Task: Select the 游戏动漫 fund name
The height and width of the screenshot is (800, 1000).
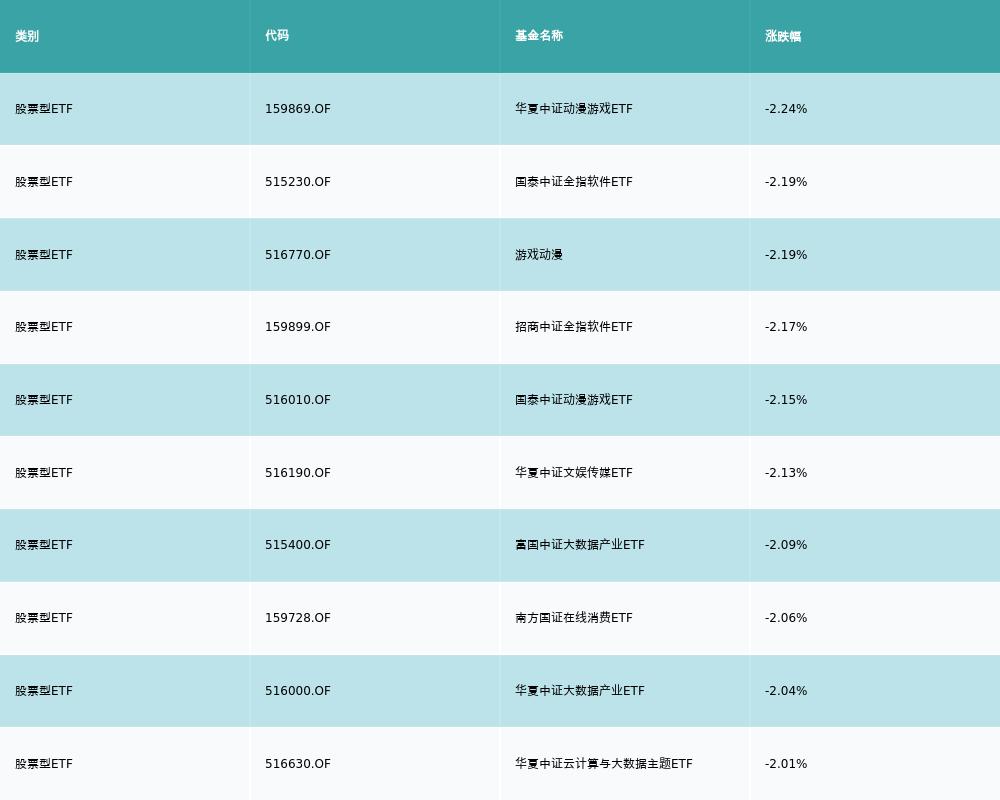Action: (539, 255)
